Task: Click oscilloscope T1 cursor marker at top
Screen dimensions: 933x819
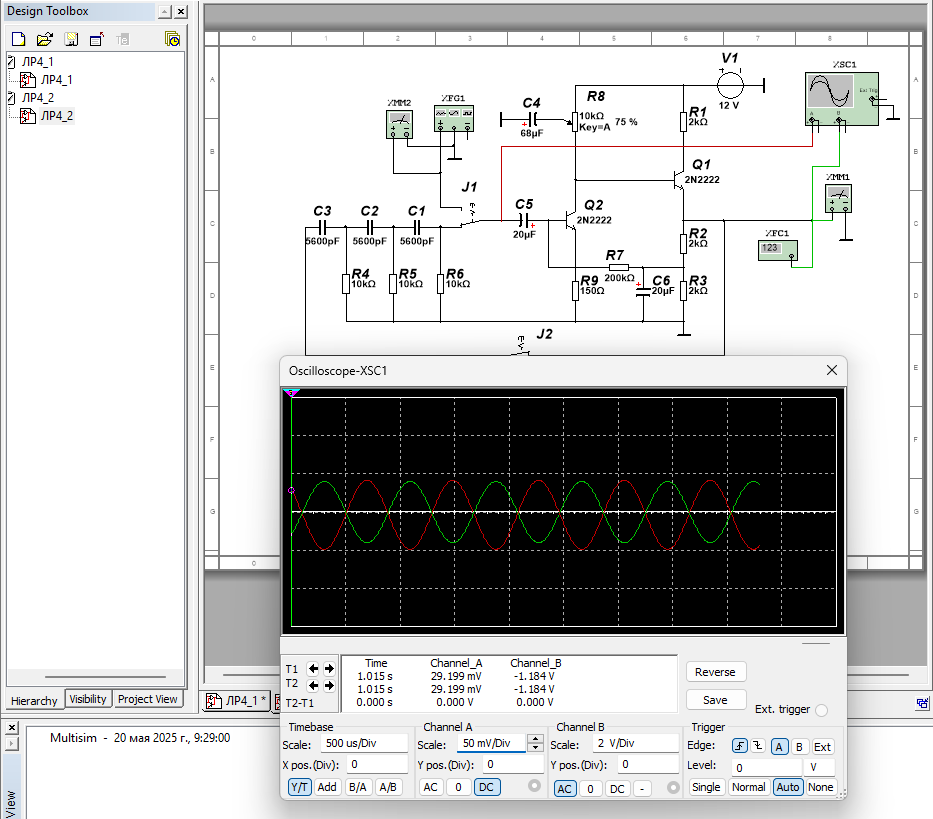Action: point(291,393)
